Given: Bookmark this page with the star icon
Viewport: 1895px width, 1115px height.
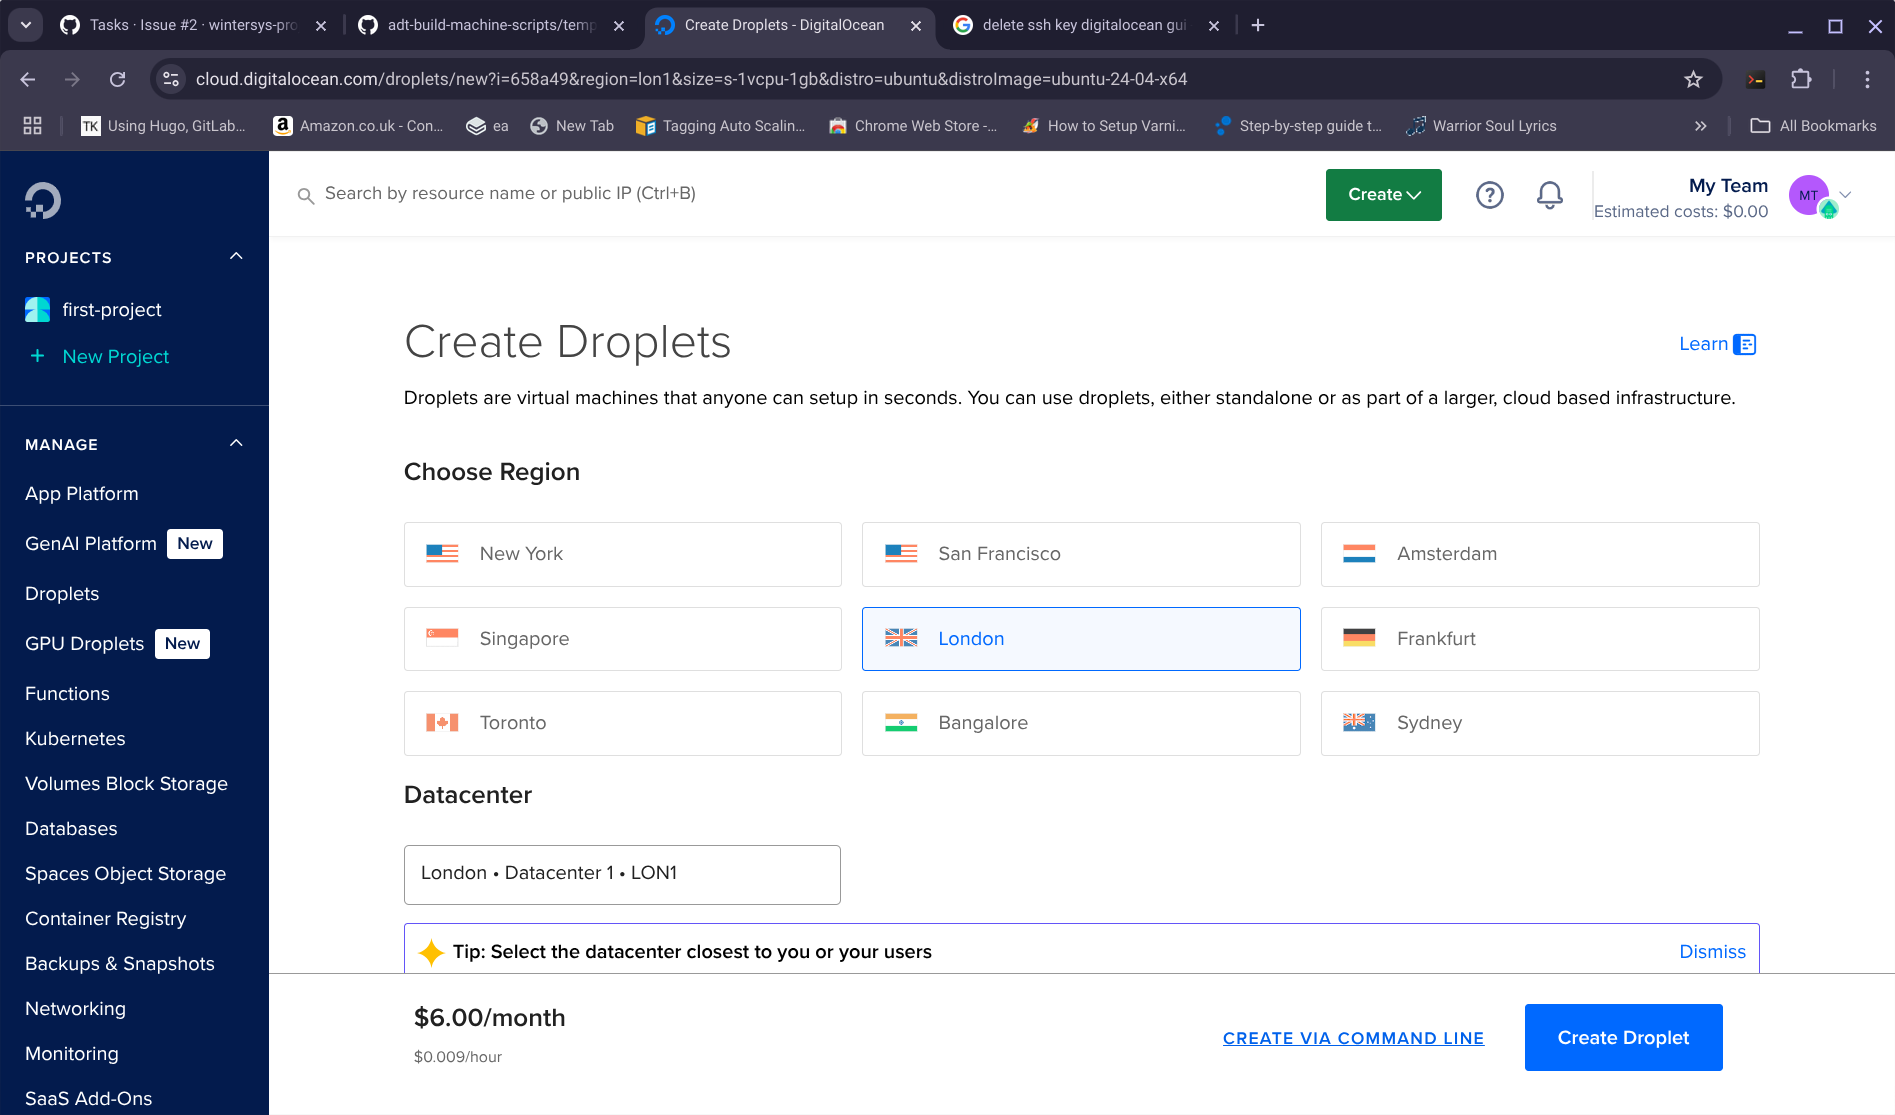Looking at the screenshot, I should 1693,79.
